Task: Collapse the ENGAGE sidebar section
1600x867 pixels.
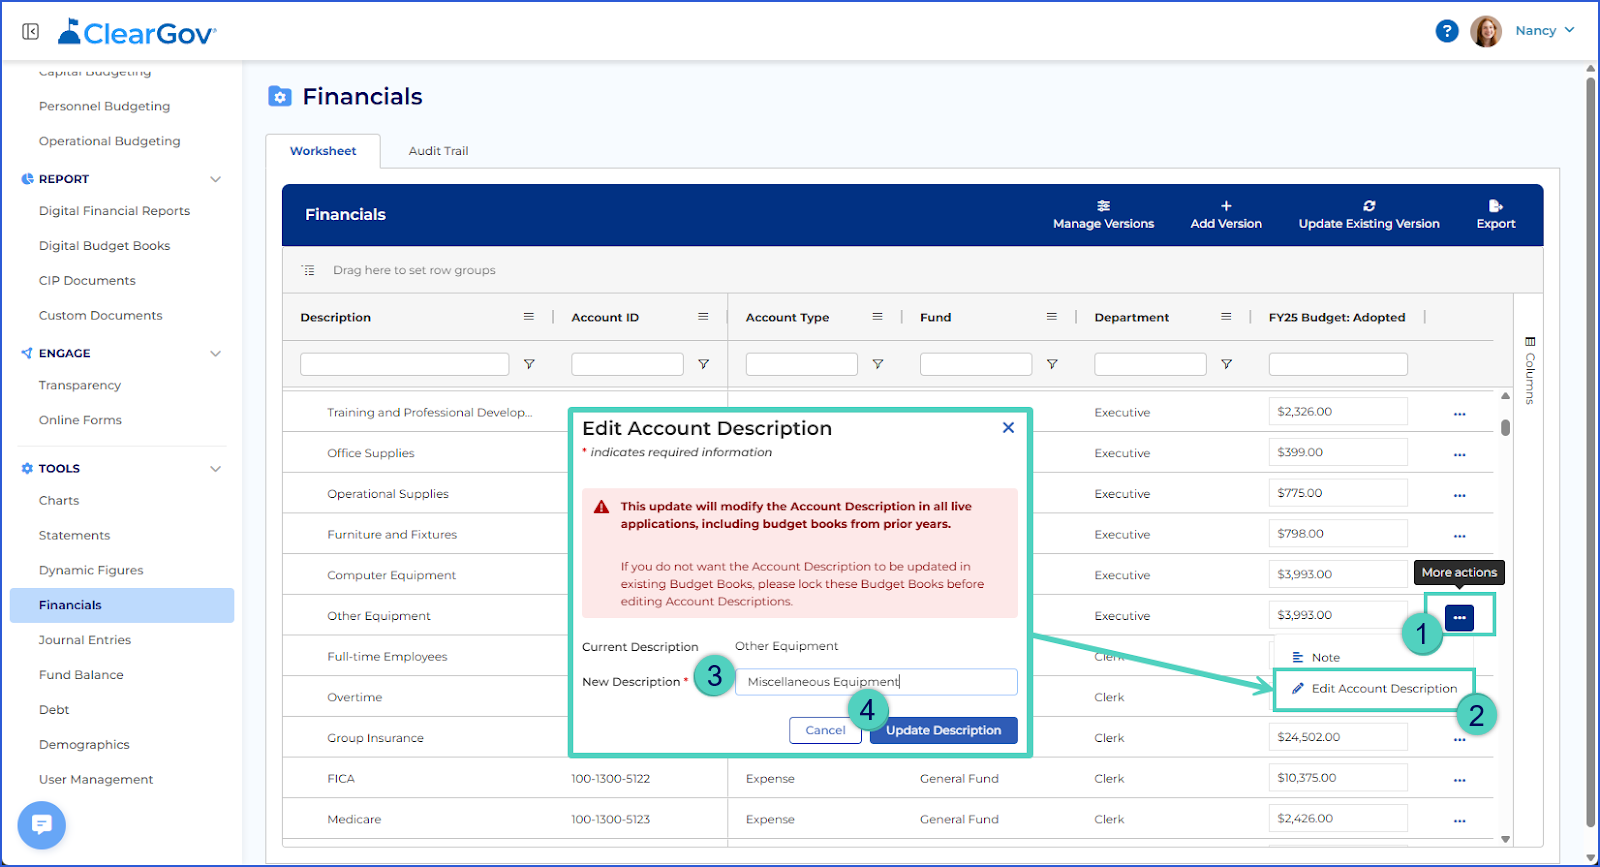Action: tap(215, 353)
